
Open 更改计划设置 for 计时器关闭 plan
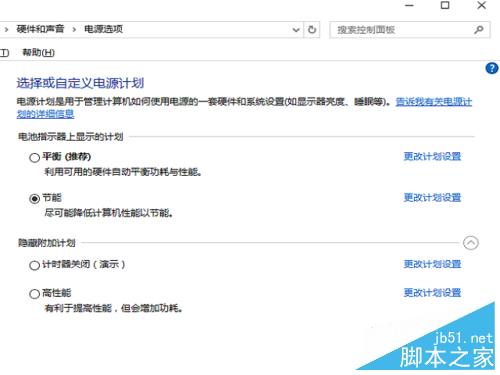click(x=432, y=264)
